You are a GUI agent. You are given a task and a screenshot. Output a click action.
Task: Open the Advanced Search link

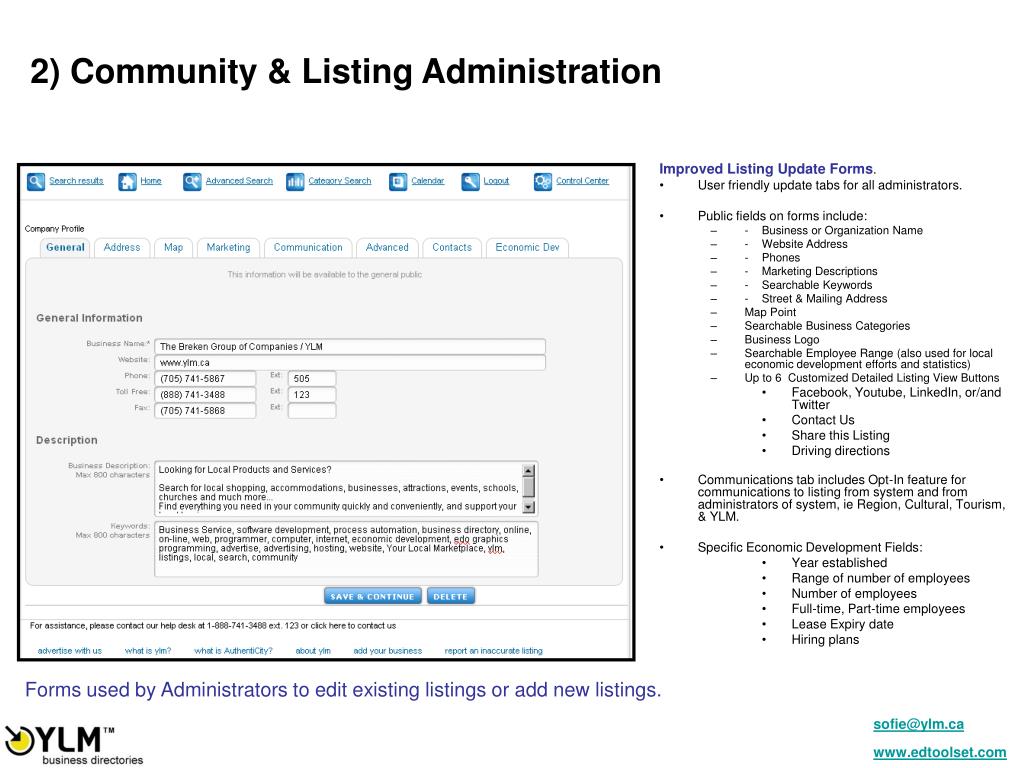click(x=239, y=181)
